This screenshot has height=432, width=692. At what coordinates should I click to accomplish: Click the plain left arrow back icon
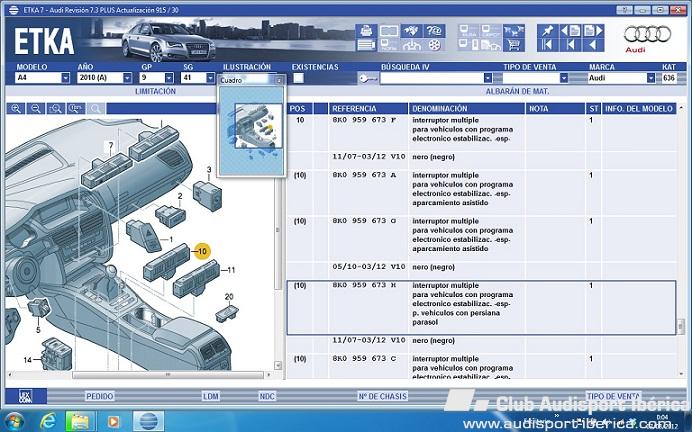593,45
